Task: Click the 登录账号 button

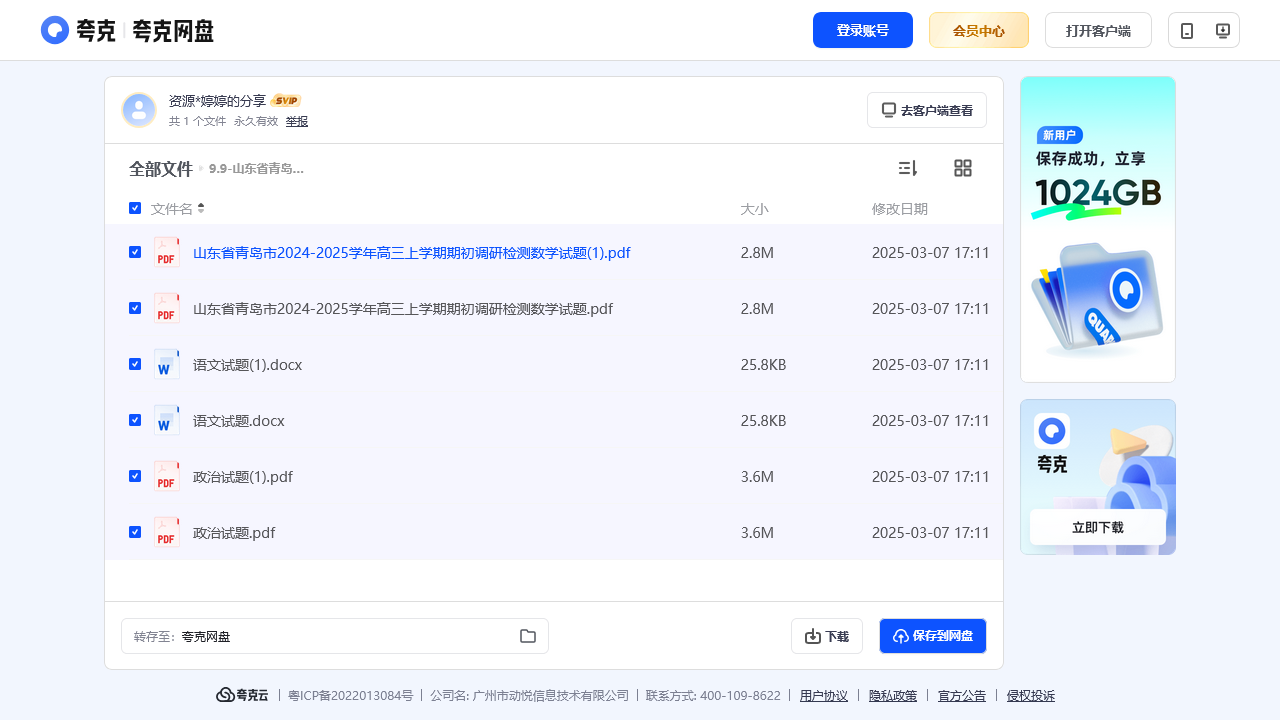Action: [x=863, y=30]
